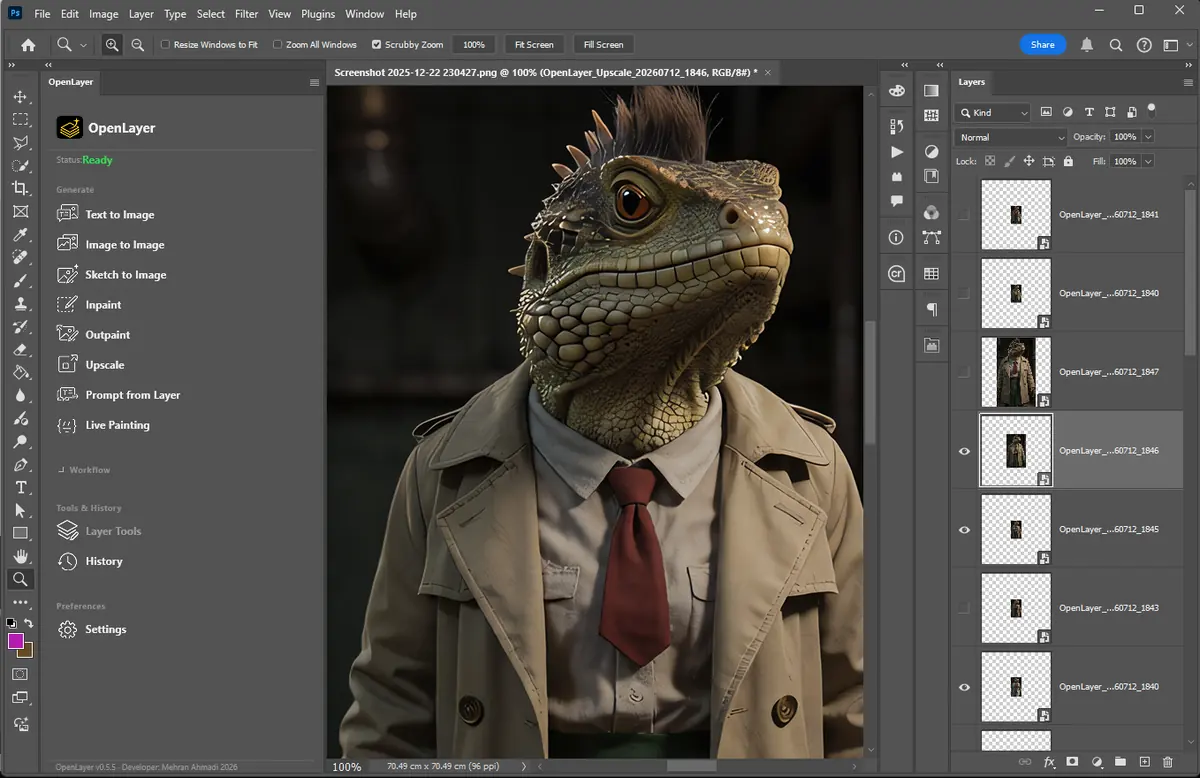Screen dimensions: 1200x778
Task: Open Text to Image in OpenLayer
Action: pyautogui.click(x=106, y=214)
